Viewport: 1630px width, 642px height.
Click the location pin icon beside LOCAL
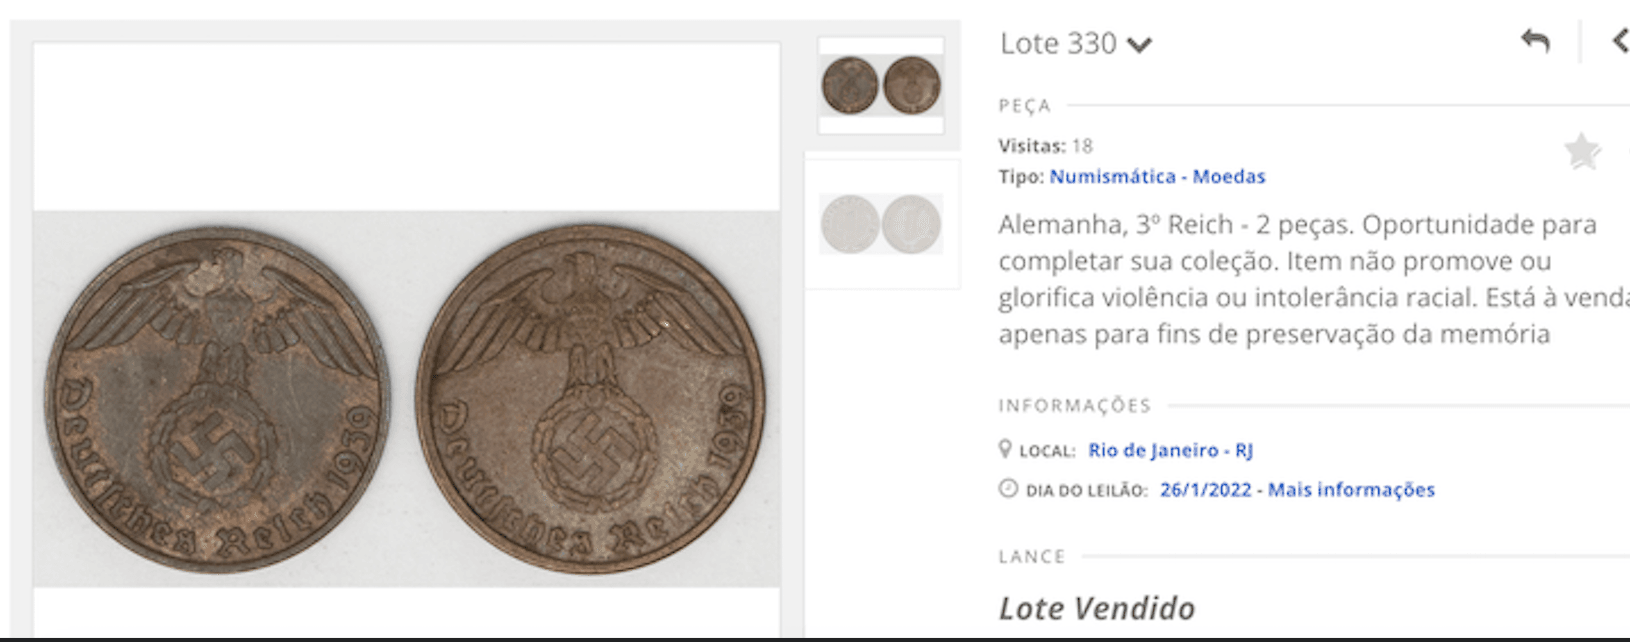point(1005,449)
